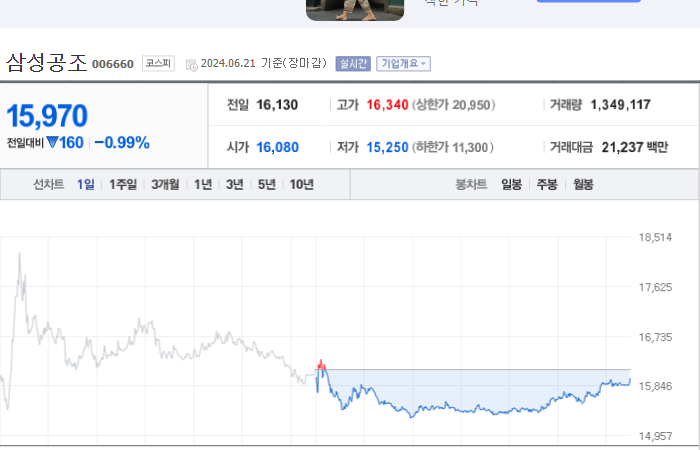View the 5년 line chart

point(267,184)
